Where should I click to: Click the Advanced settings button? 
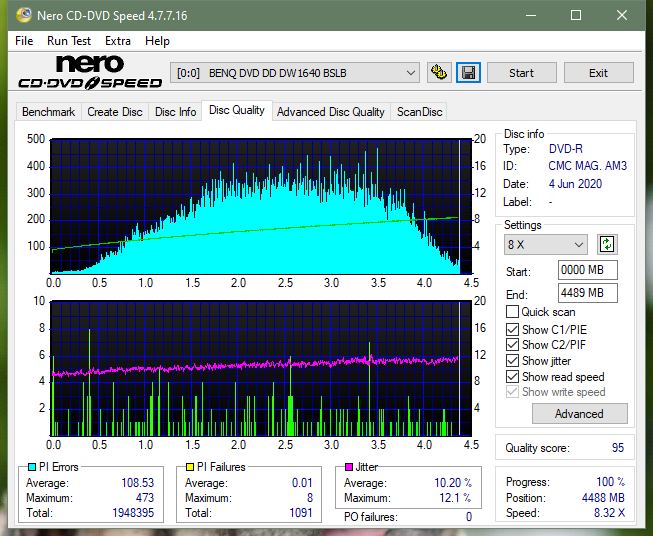tap(579, 414)
